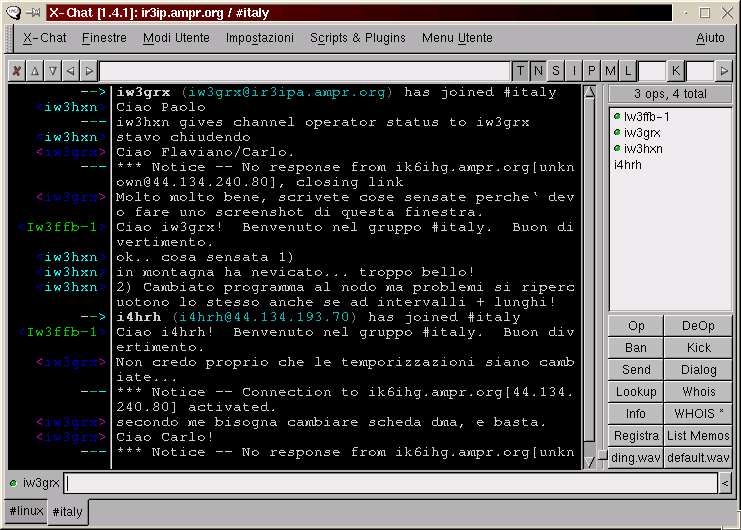Click the chat scrollbar up arrow
The image size is (741, 530).
tap(589, 92)
